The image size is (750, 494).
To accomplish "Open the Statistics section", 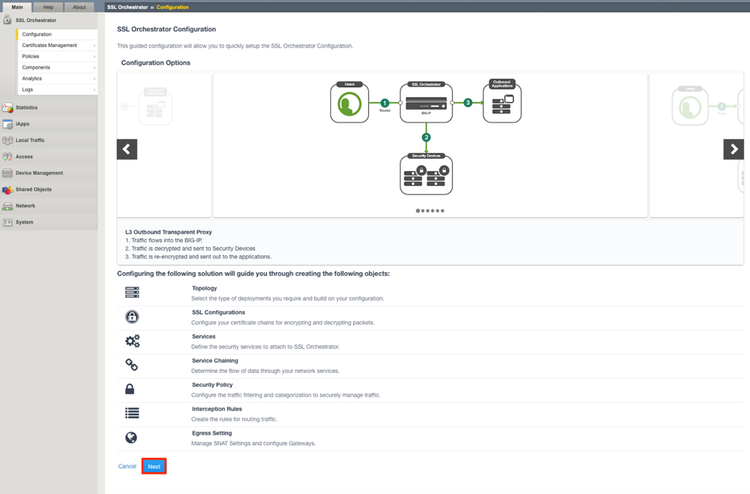I will 49,108.
